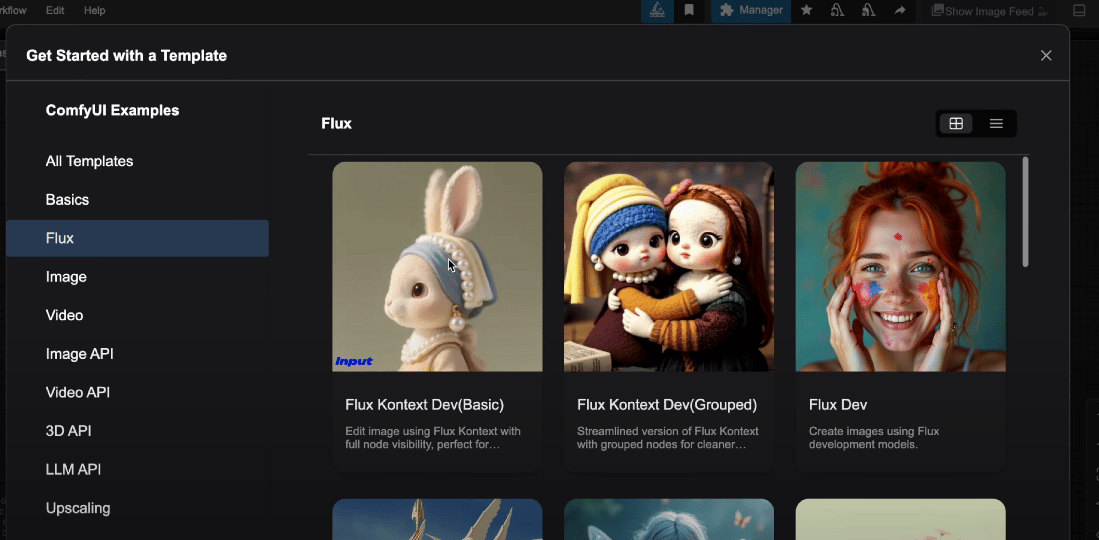Click the first vacuum cleaner icon
1099x540 pixels.
(837, 11)
